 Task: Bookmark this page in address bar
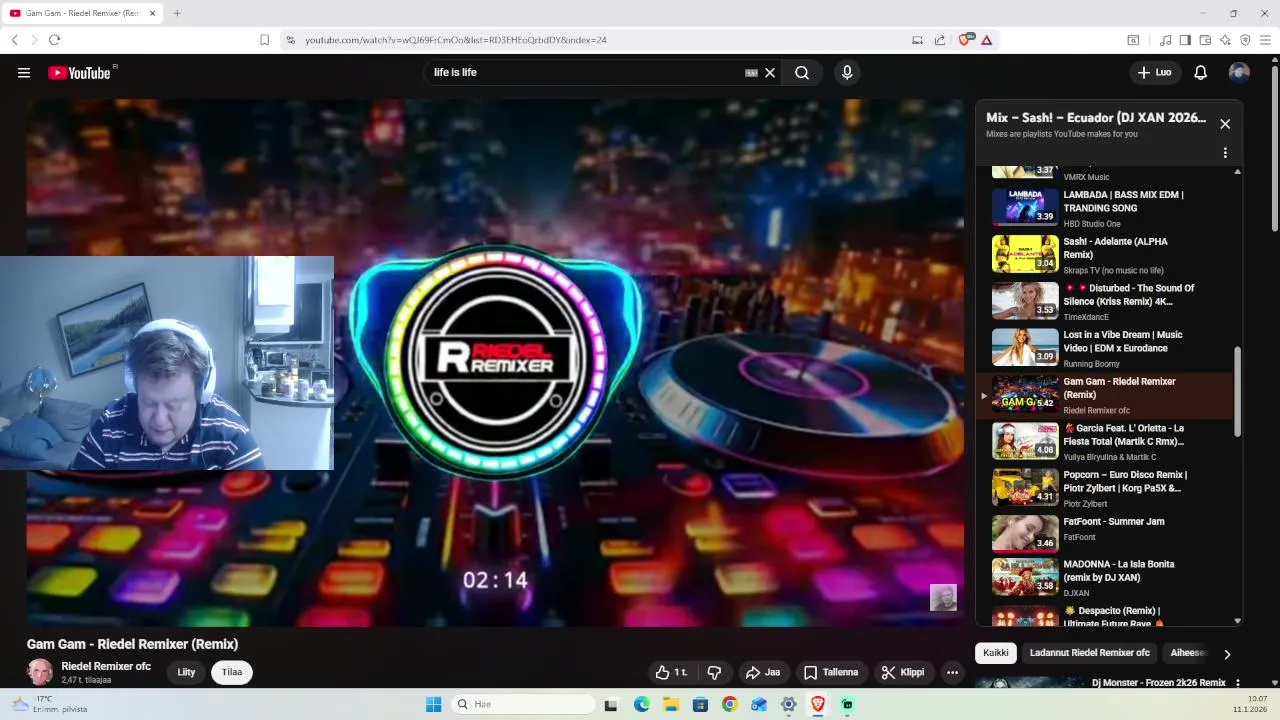click(264, 40)
